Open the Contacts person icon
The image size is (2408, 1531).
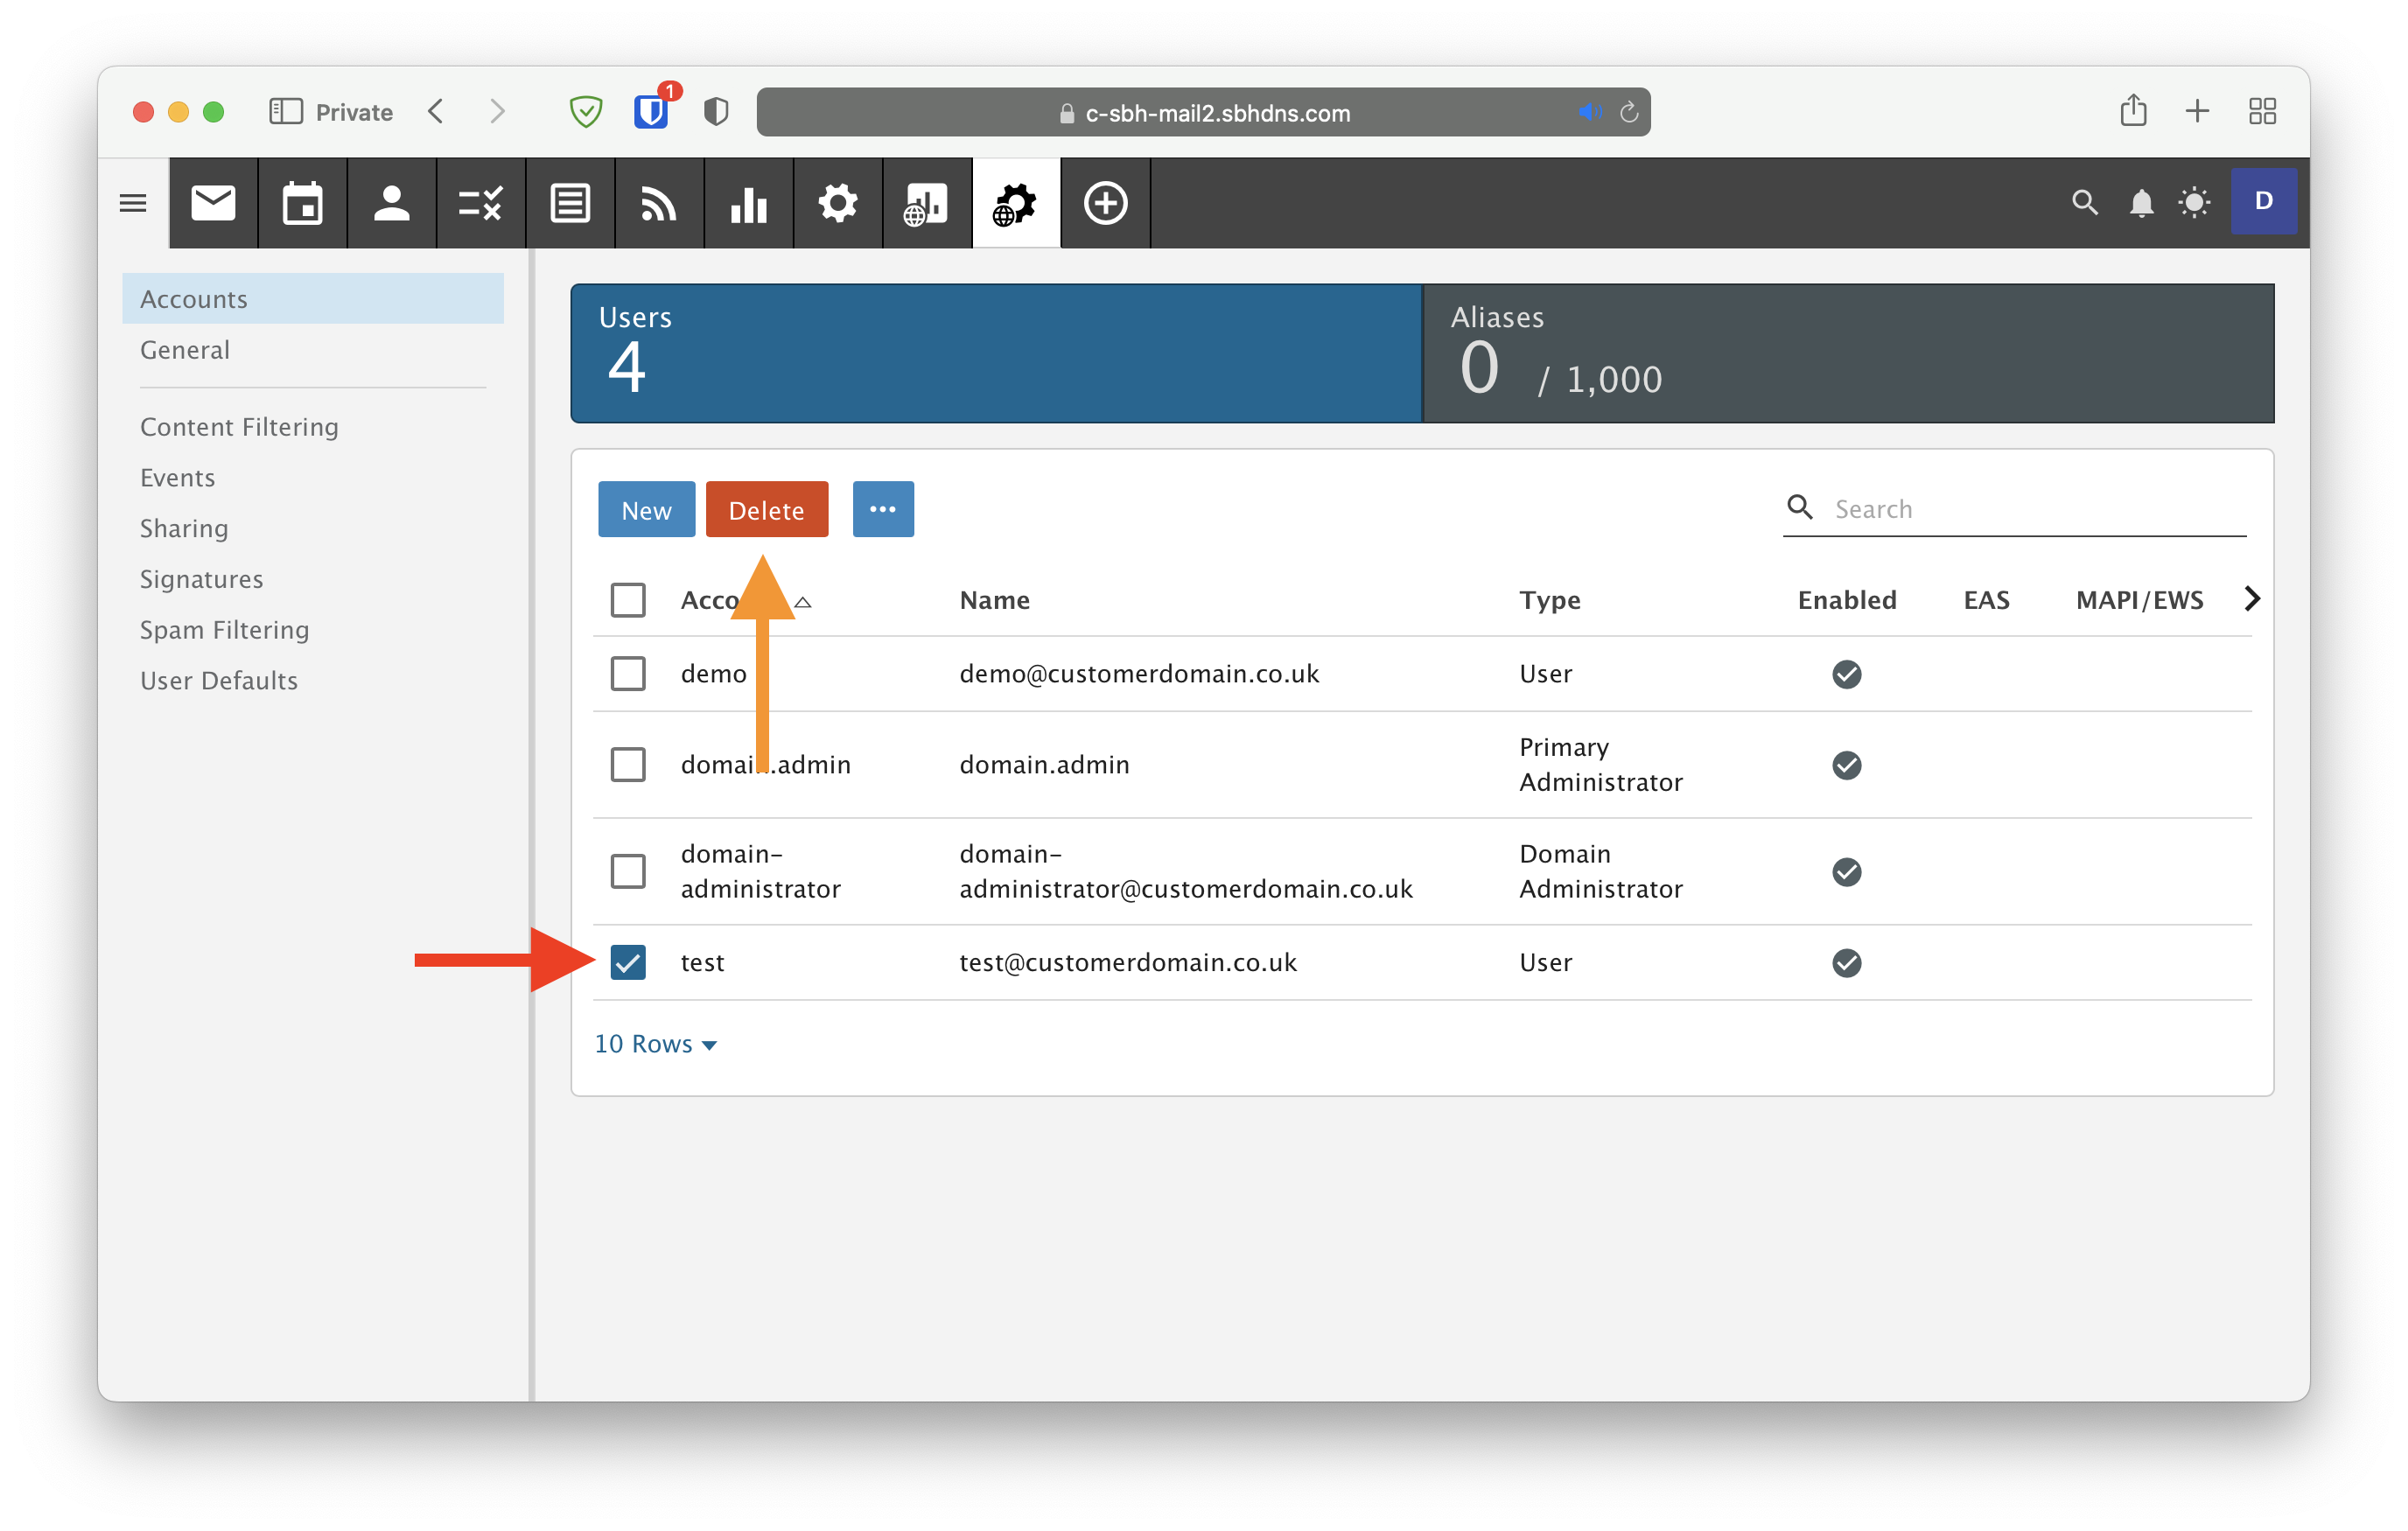click(x=391, y=203)
